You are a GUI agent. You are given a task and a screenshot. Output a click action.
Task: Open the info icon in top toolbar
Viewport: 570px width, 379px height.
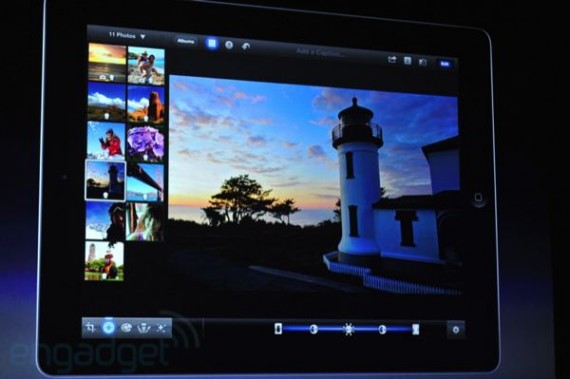(229, 45)
